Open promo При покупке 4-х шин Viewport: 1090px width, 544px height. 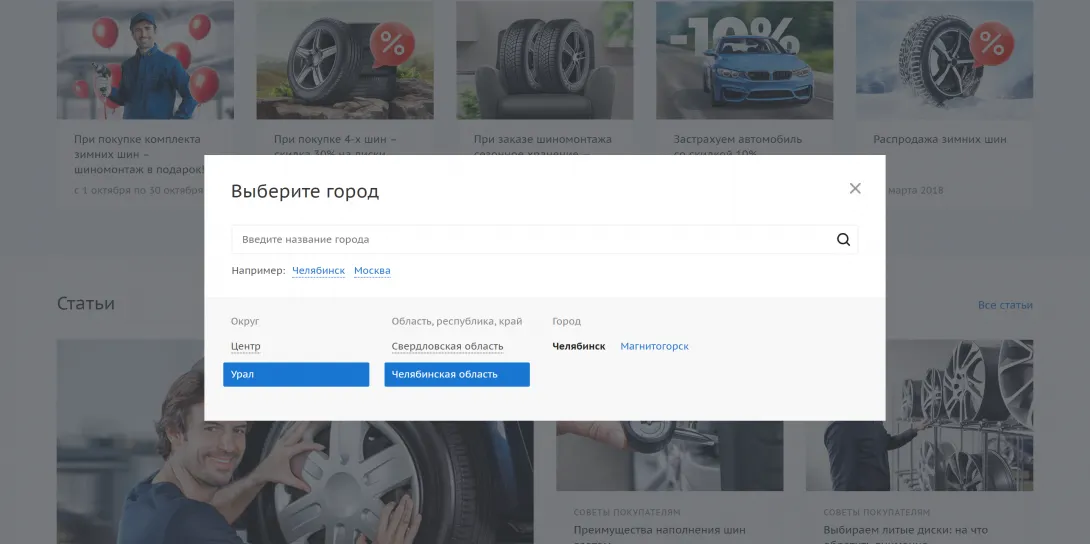coord(335,139)
